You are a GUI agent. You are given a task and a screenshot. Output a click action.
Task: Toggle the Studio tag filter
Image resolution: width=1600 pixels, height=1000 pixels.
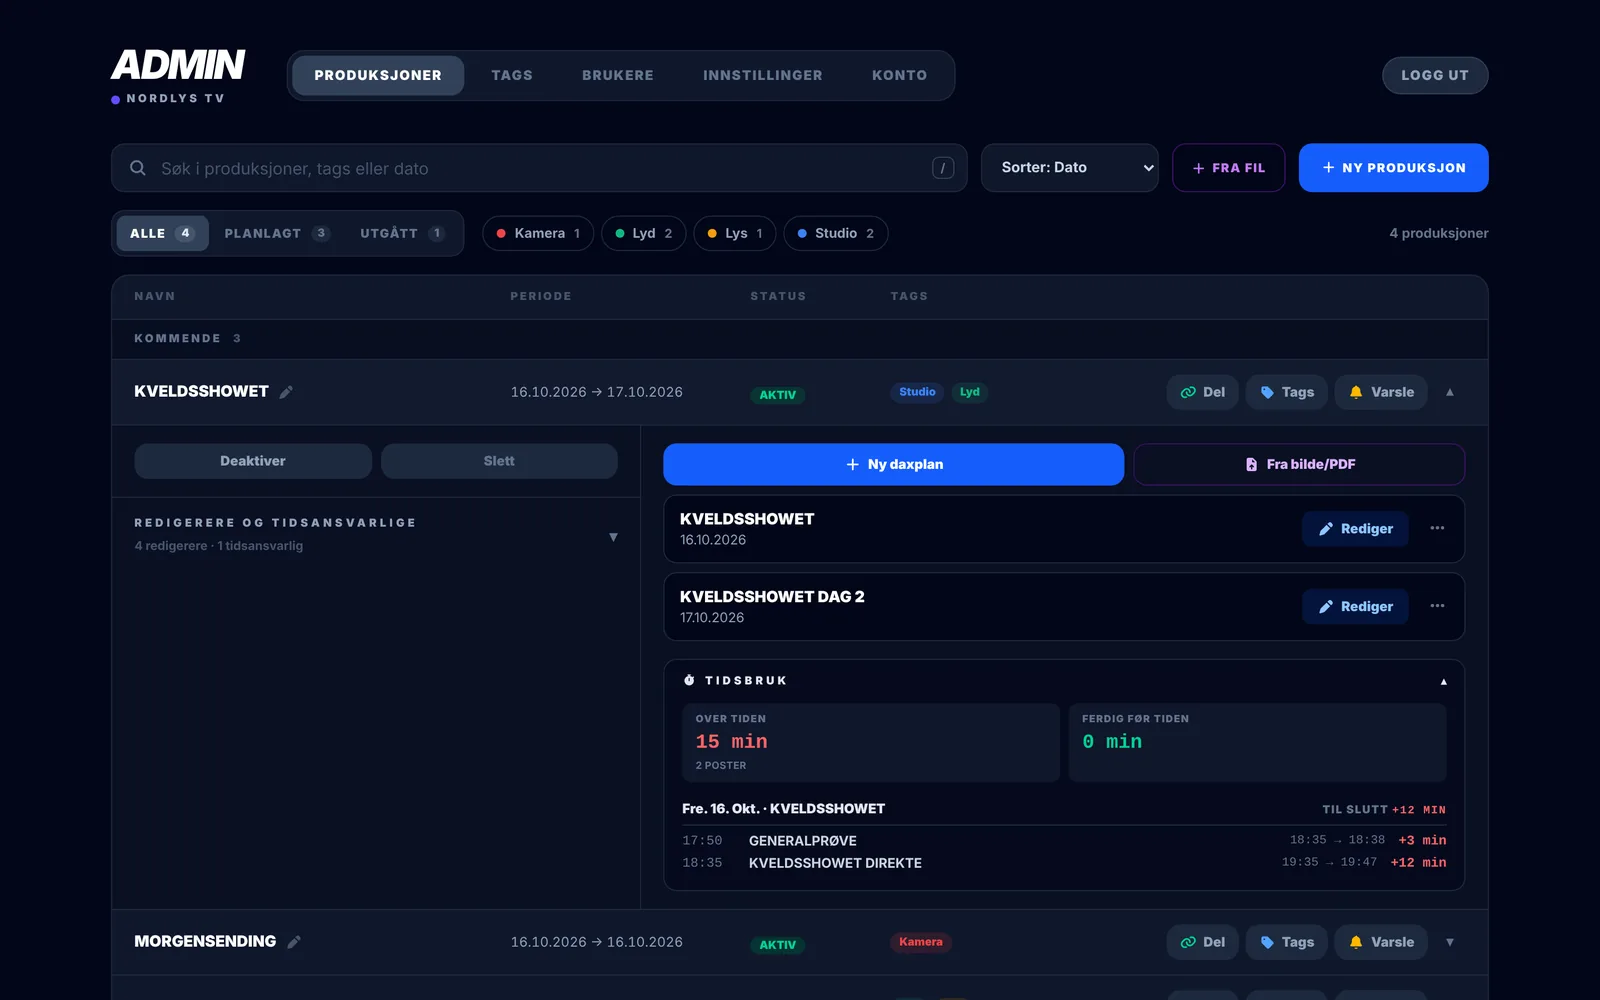(836, 233)
